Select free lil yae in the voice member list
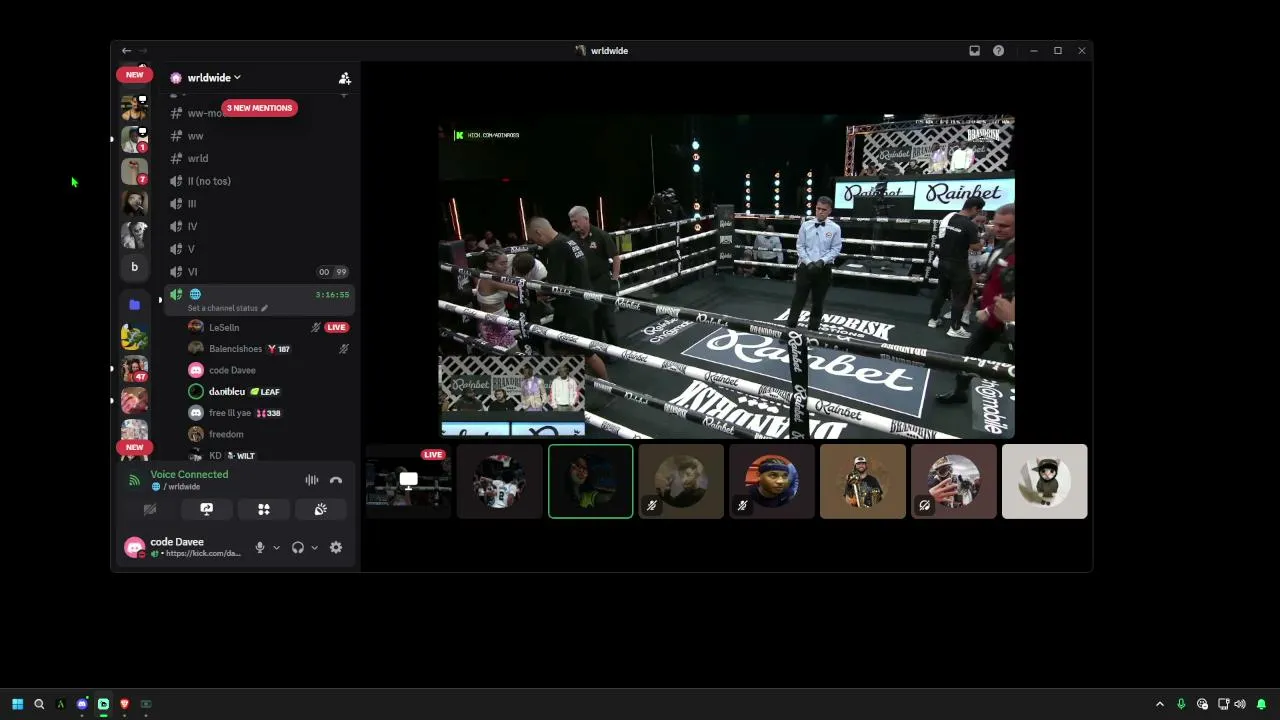This screenshot has height=720, width=1280. [x=267, y=413]
